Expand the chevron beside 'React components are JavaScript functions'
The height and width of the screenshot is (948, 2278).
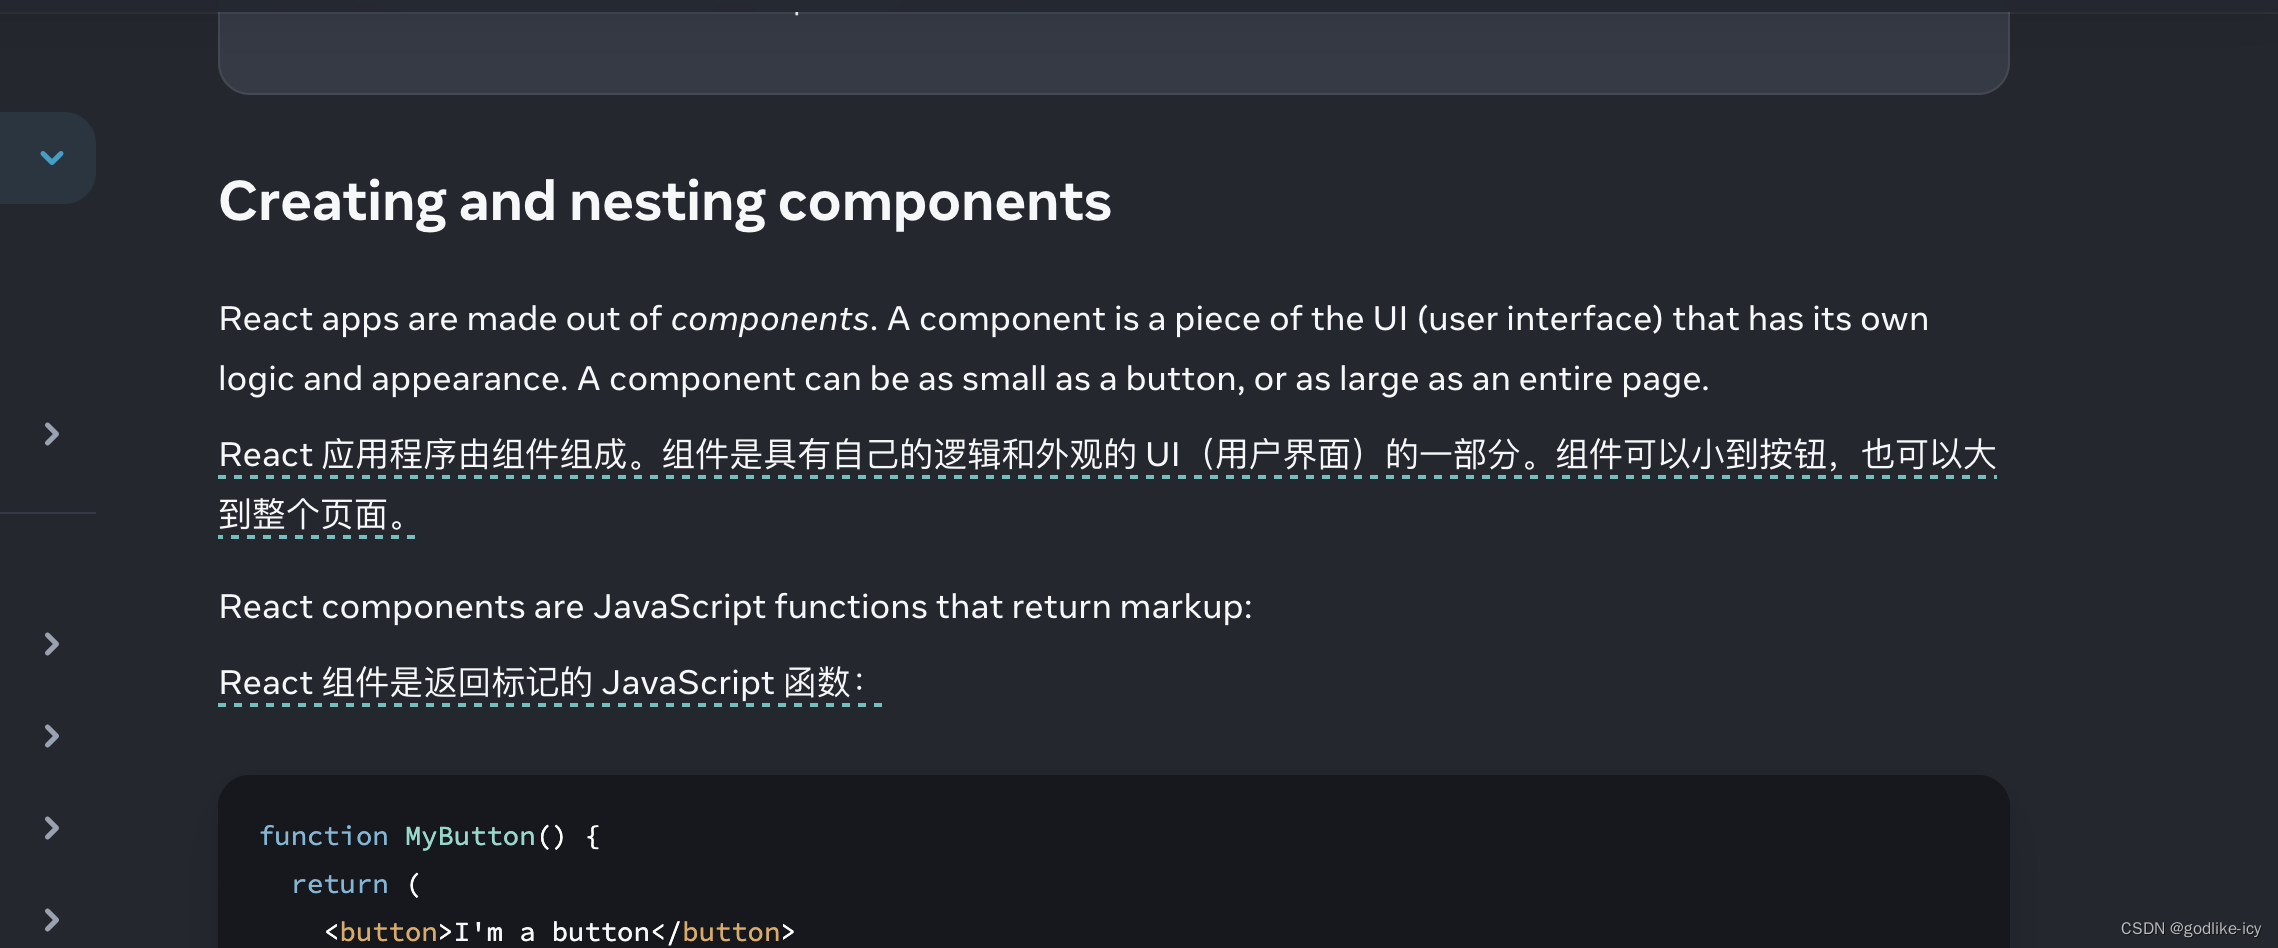pos(50,643)
